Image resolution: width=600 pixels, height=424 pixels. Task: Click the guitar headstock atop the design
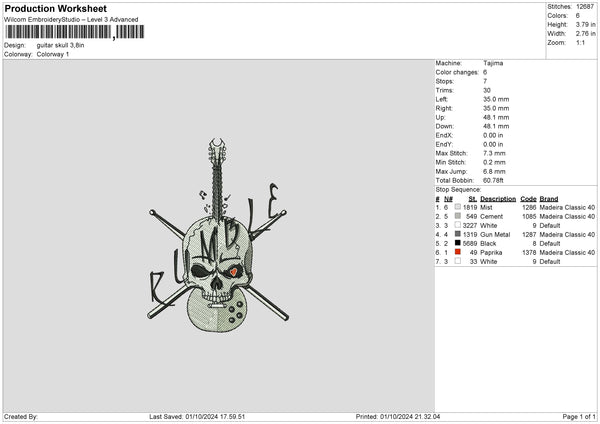point(218,152)
